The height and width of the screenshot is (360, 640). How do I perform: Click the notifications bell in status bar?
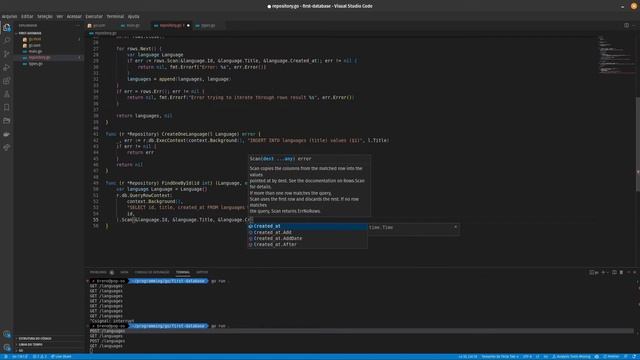coord(634,357)
